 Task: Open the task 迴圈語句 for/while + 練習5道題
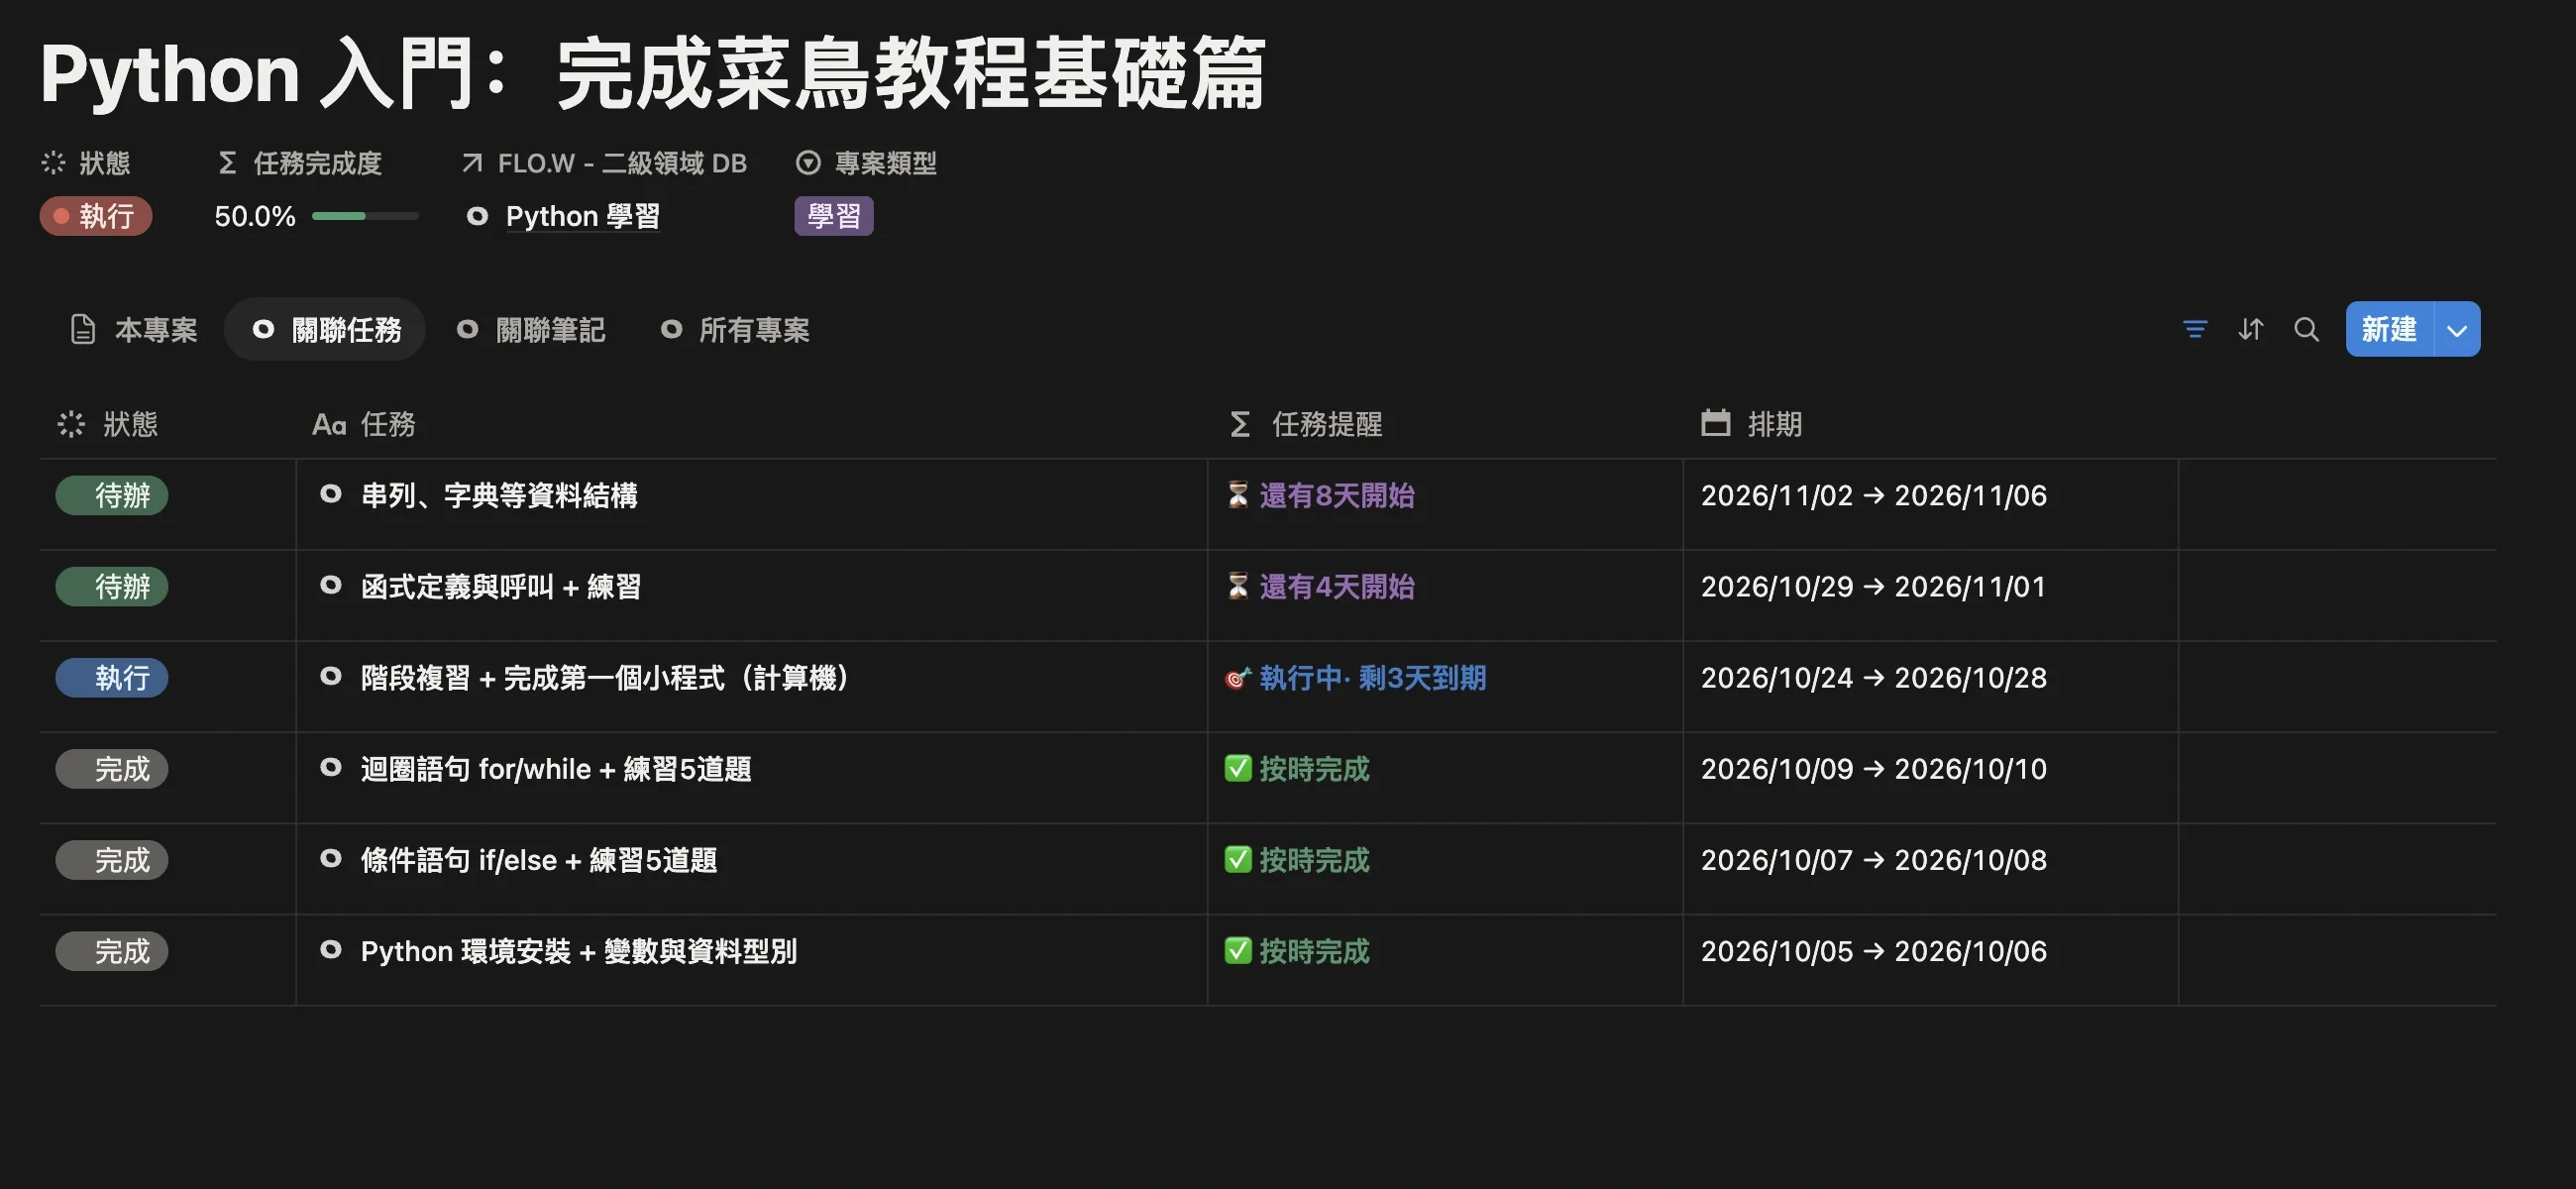(x=556, y=769)
